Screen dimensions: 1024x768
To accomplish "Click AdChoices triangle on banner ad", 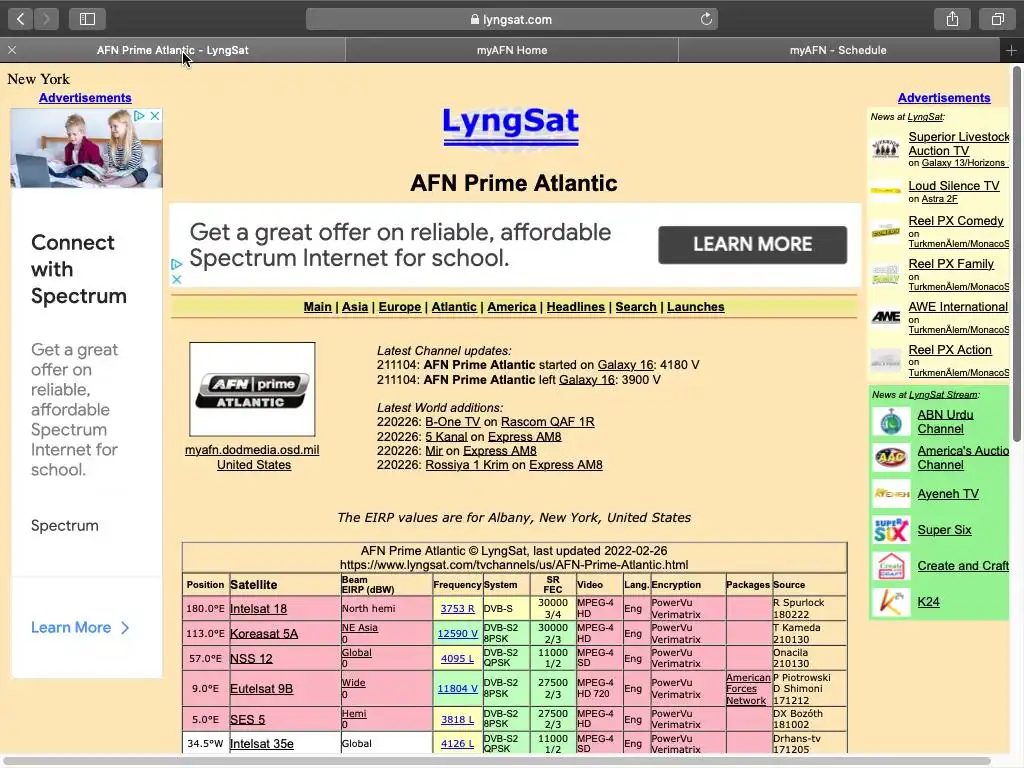I will point(176,264).
